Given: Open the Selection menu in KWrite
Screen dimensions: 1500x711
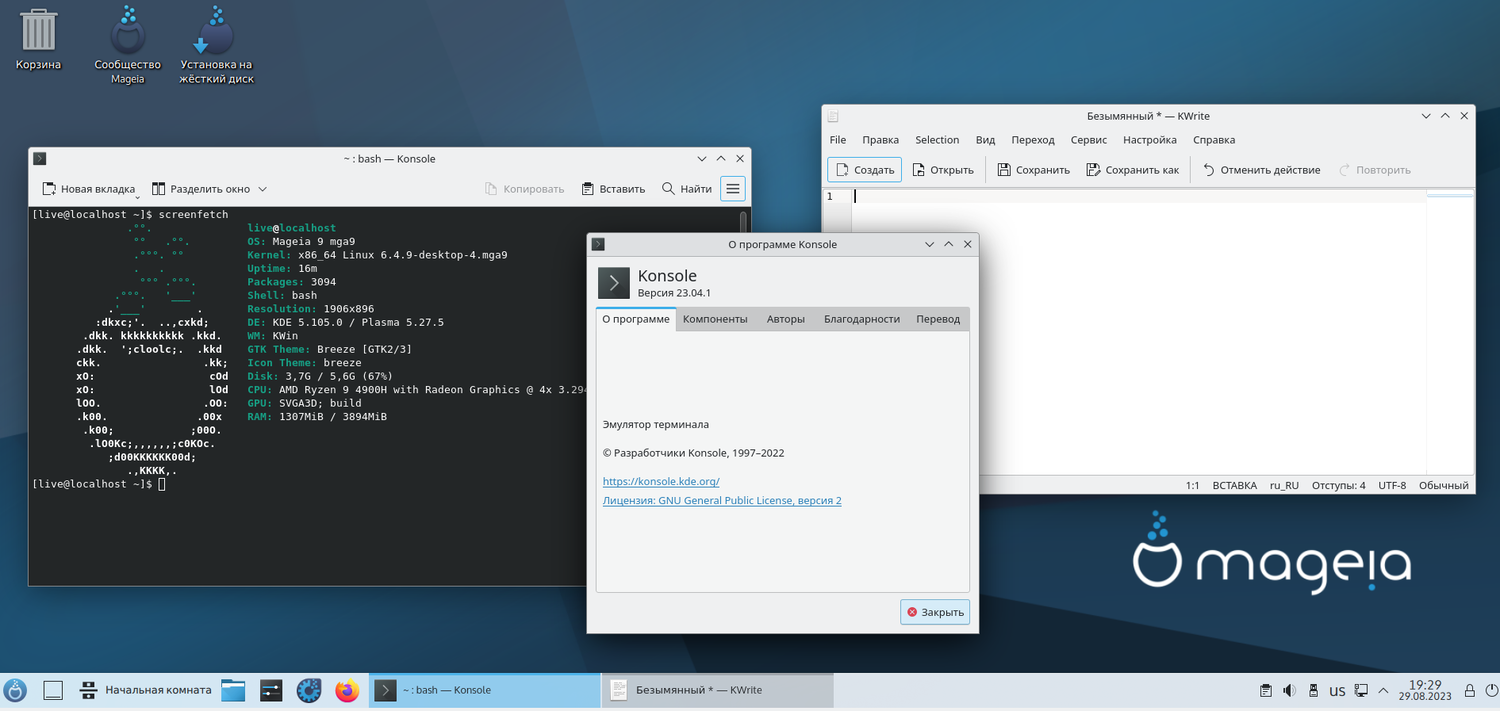Looking at the screenshot, I should (937, 140).
